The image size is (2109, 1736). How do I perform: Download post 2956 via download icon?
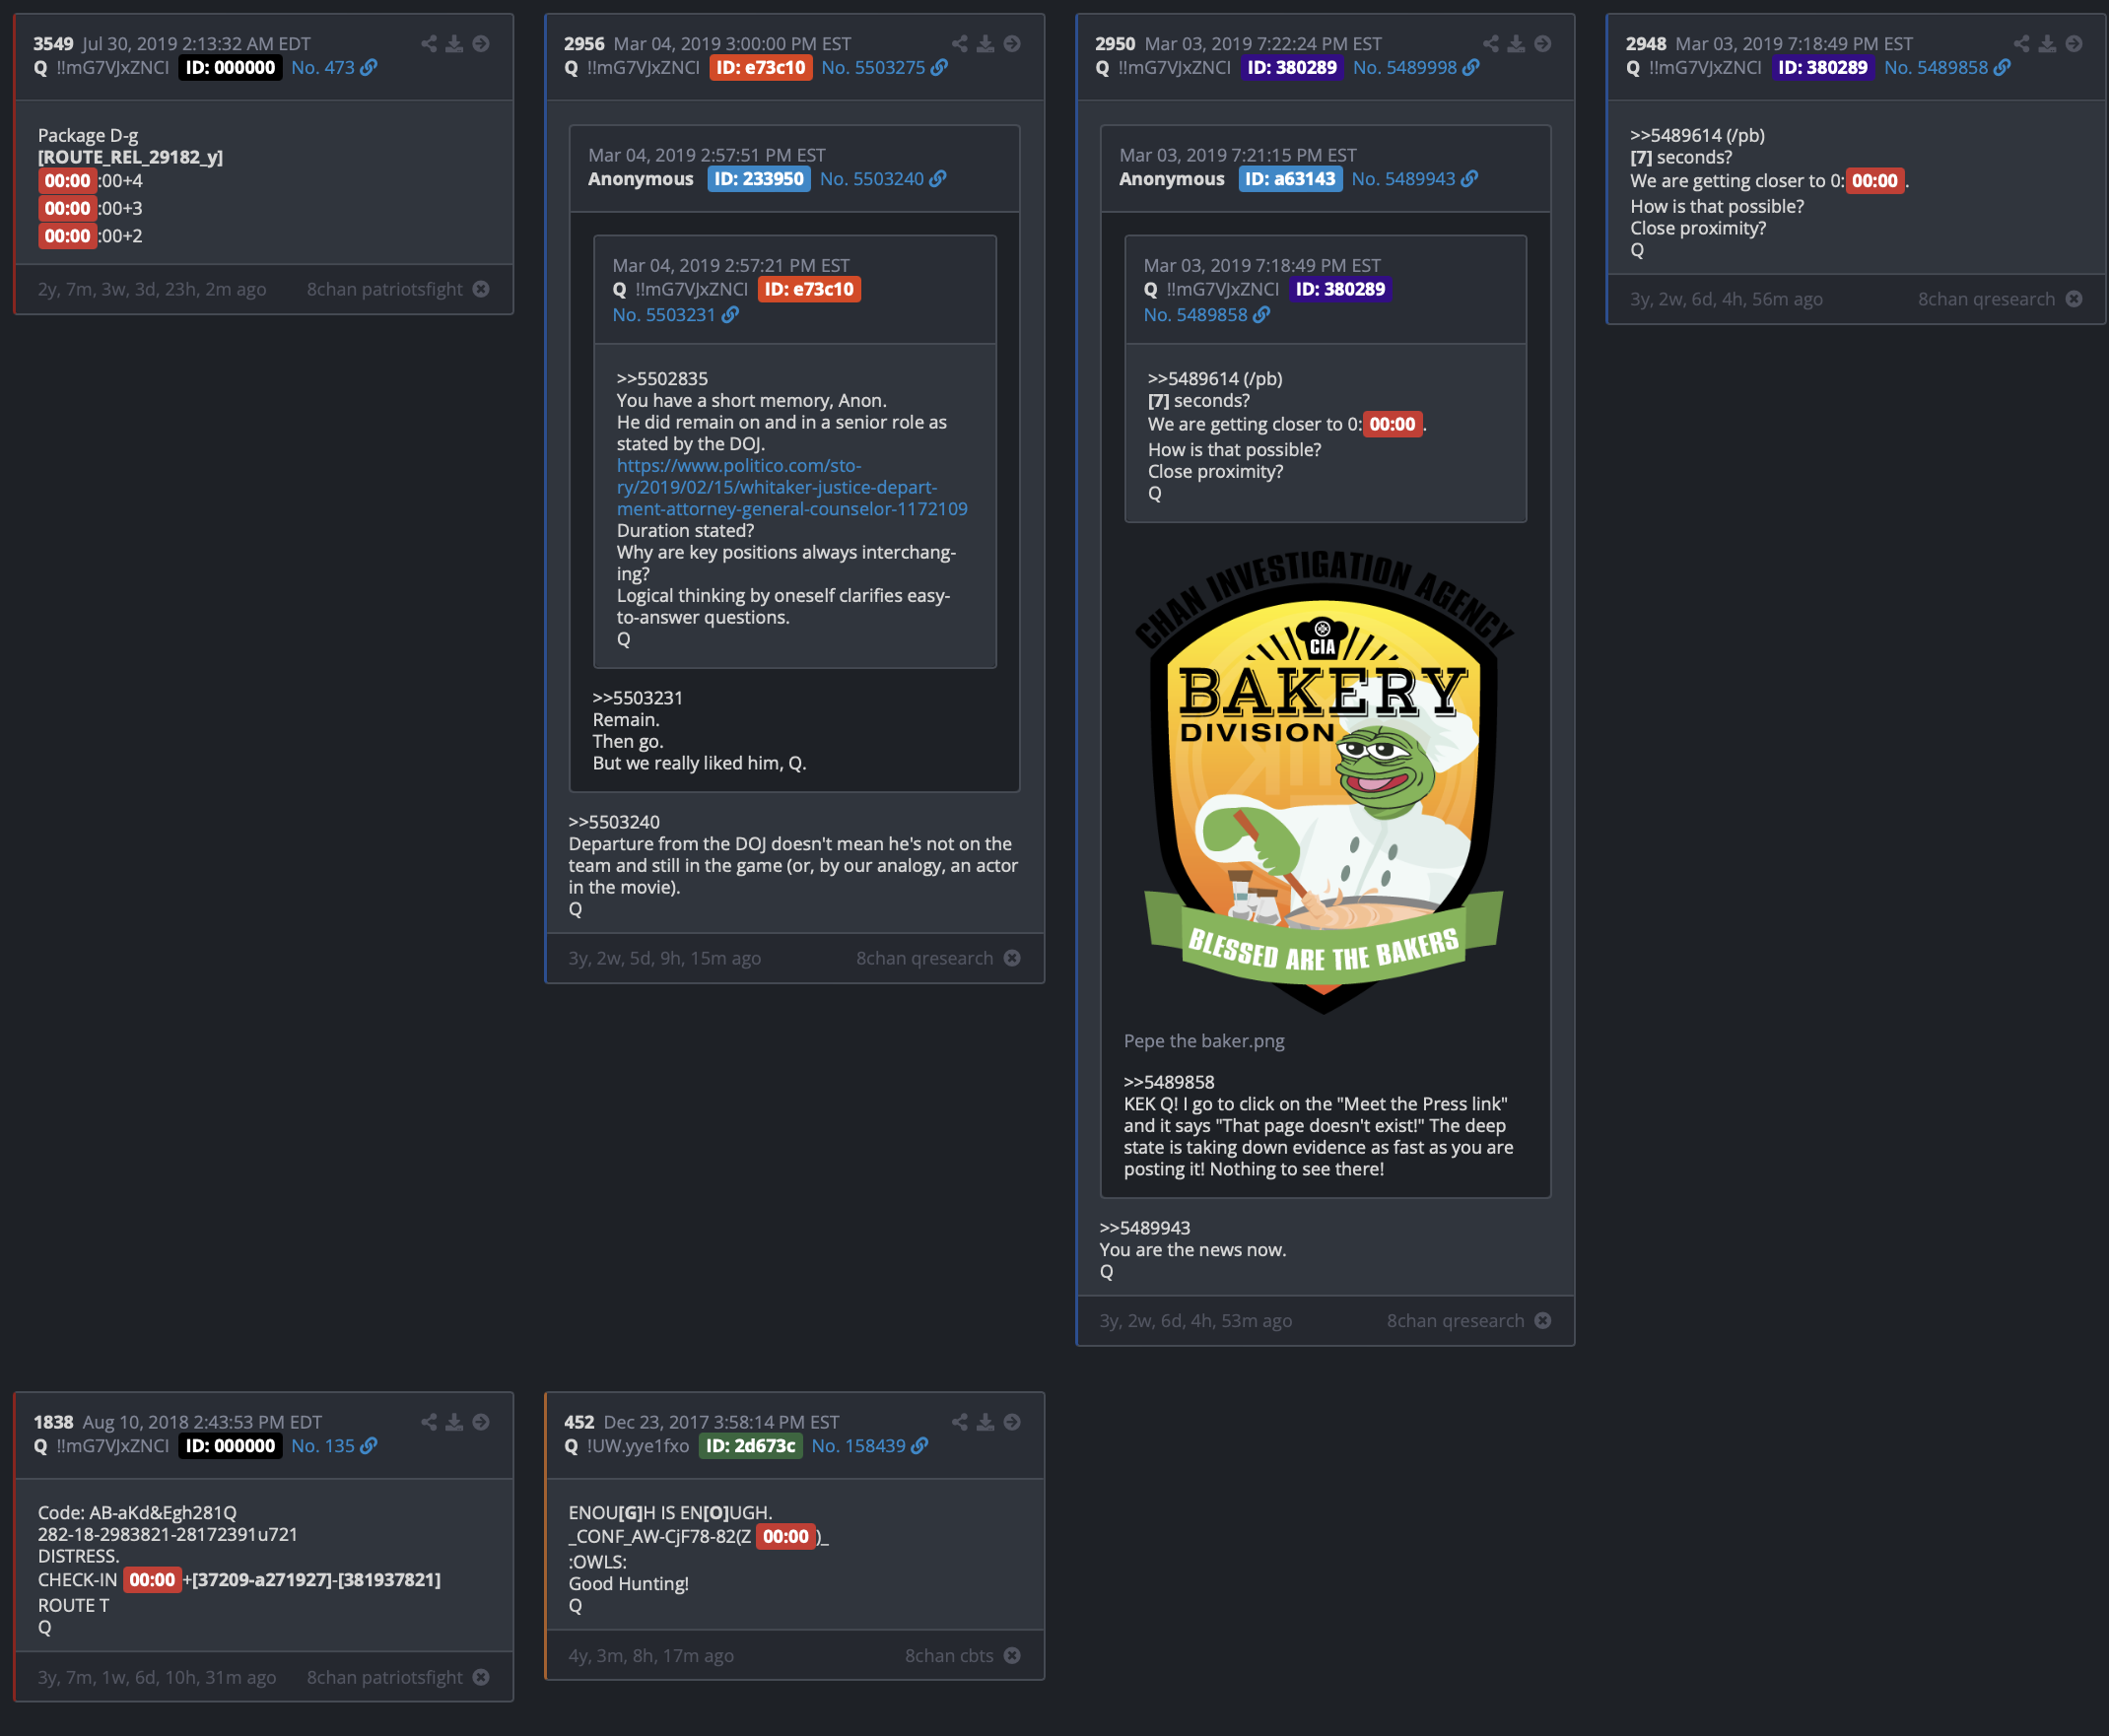(x=986, y=44)
